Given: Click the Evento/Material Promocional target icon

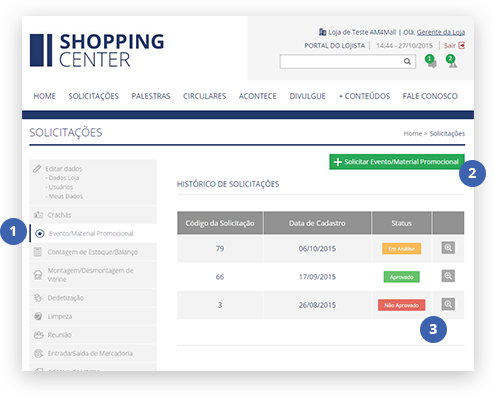Looking at the screenshot, I should click(40, 234).
